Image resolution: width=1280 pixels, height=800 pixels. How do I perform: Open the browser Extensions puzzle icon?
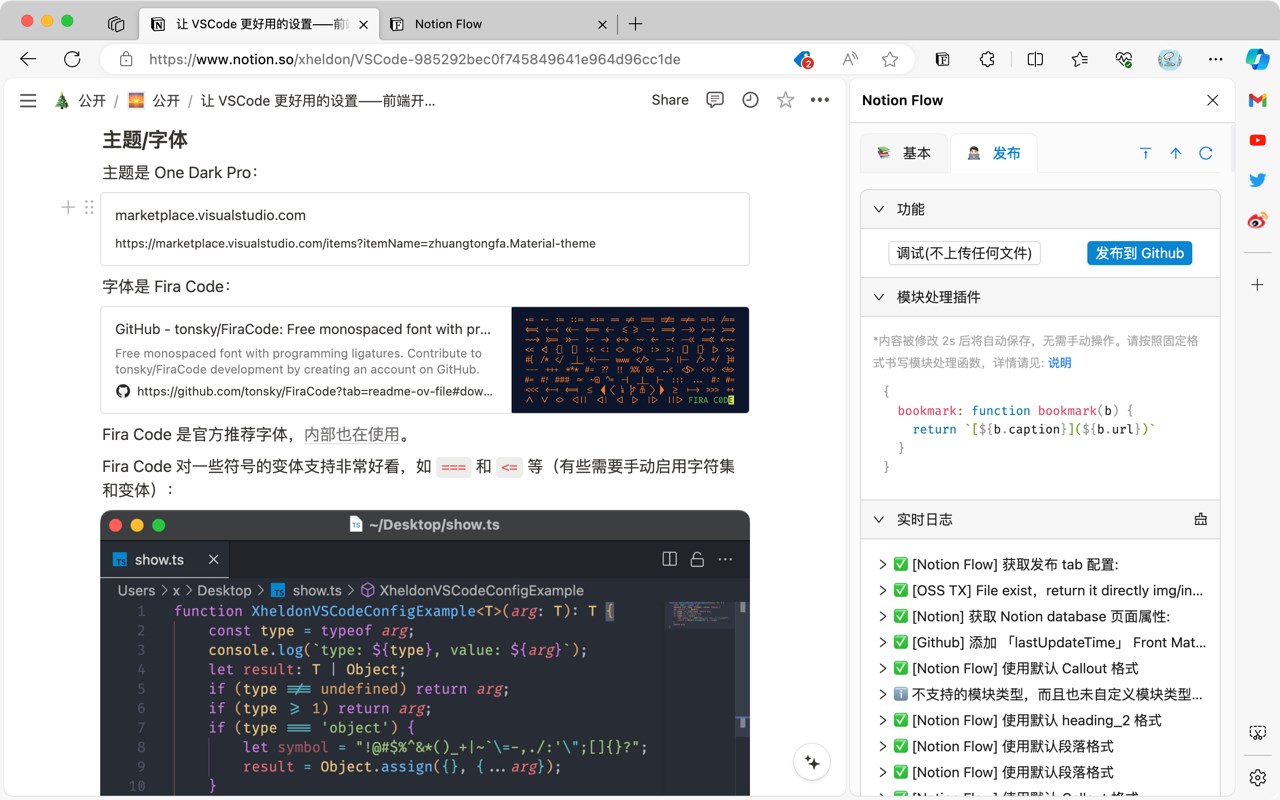tap(987, 59)
